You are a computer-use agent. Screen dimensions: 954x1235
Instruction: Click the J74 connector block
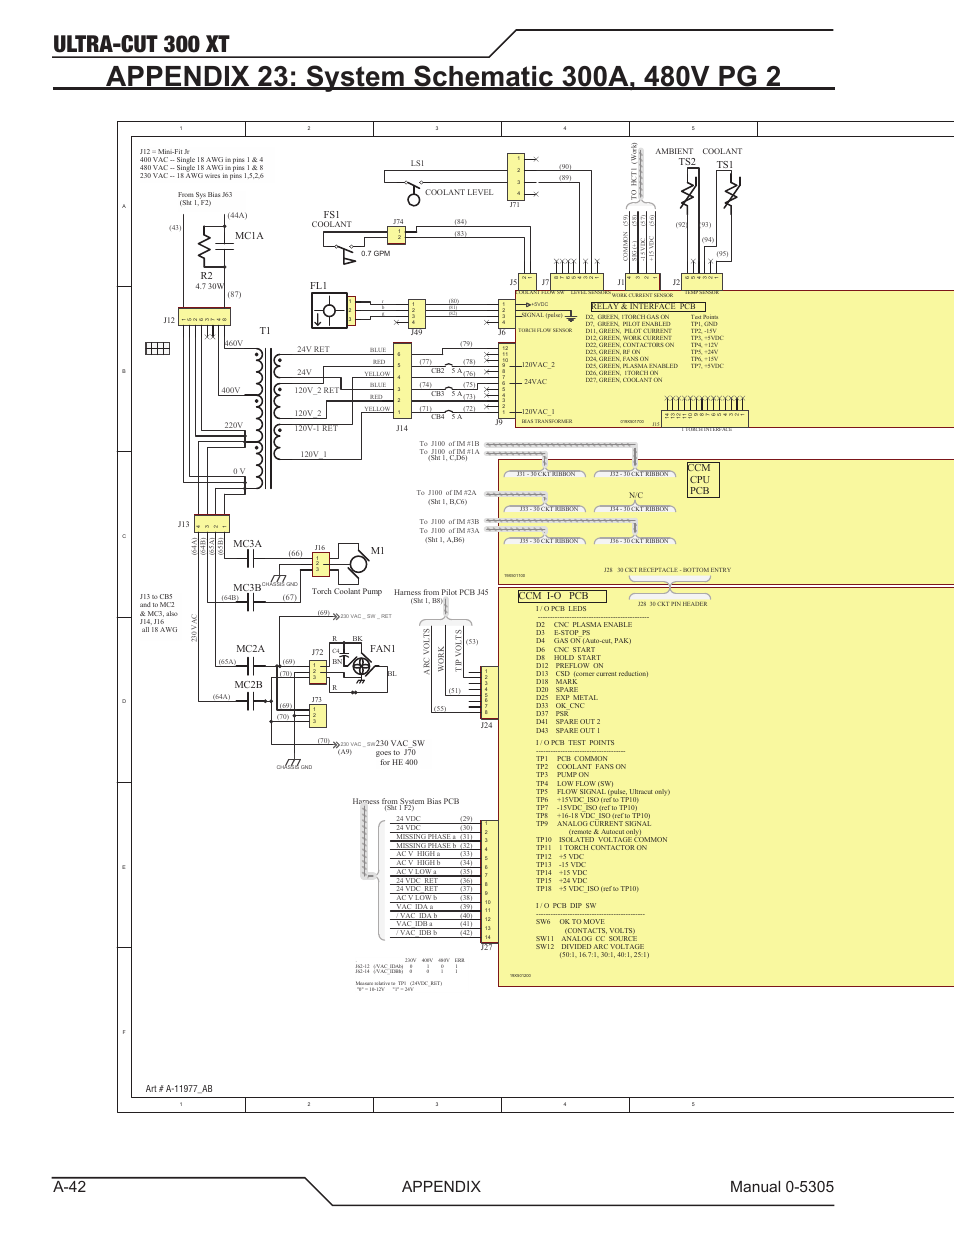[398, 234]
